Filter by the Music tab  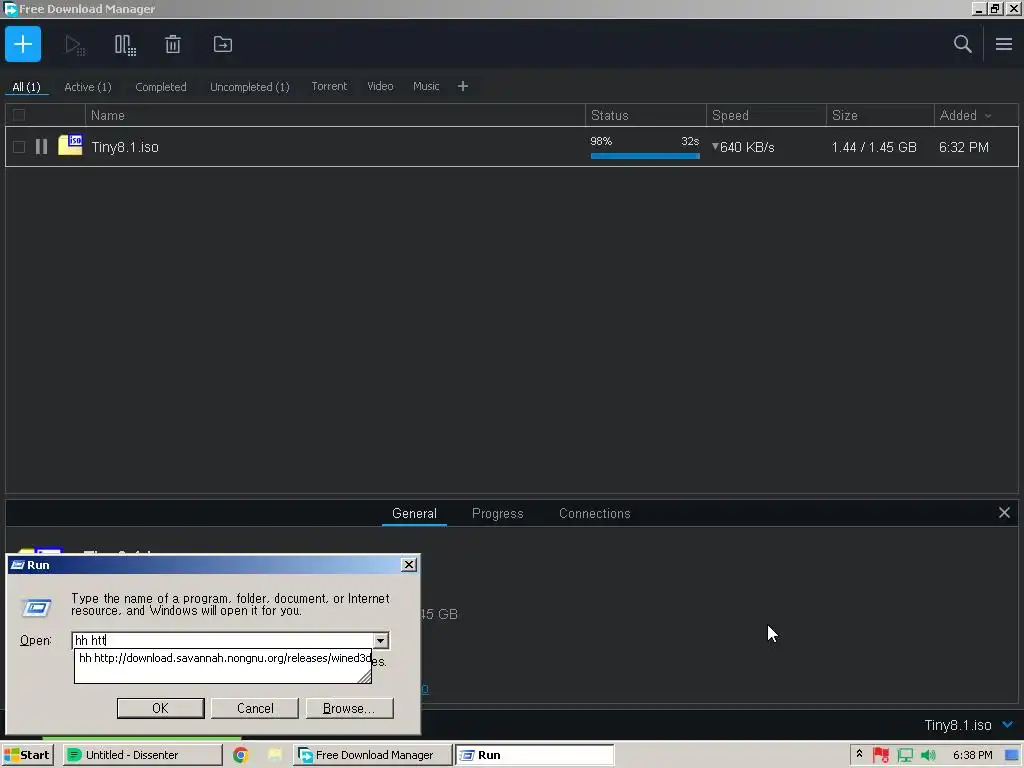[x=426, y=86]
